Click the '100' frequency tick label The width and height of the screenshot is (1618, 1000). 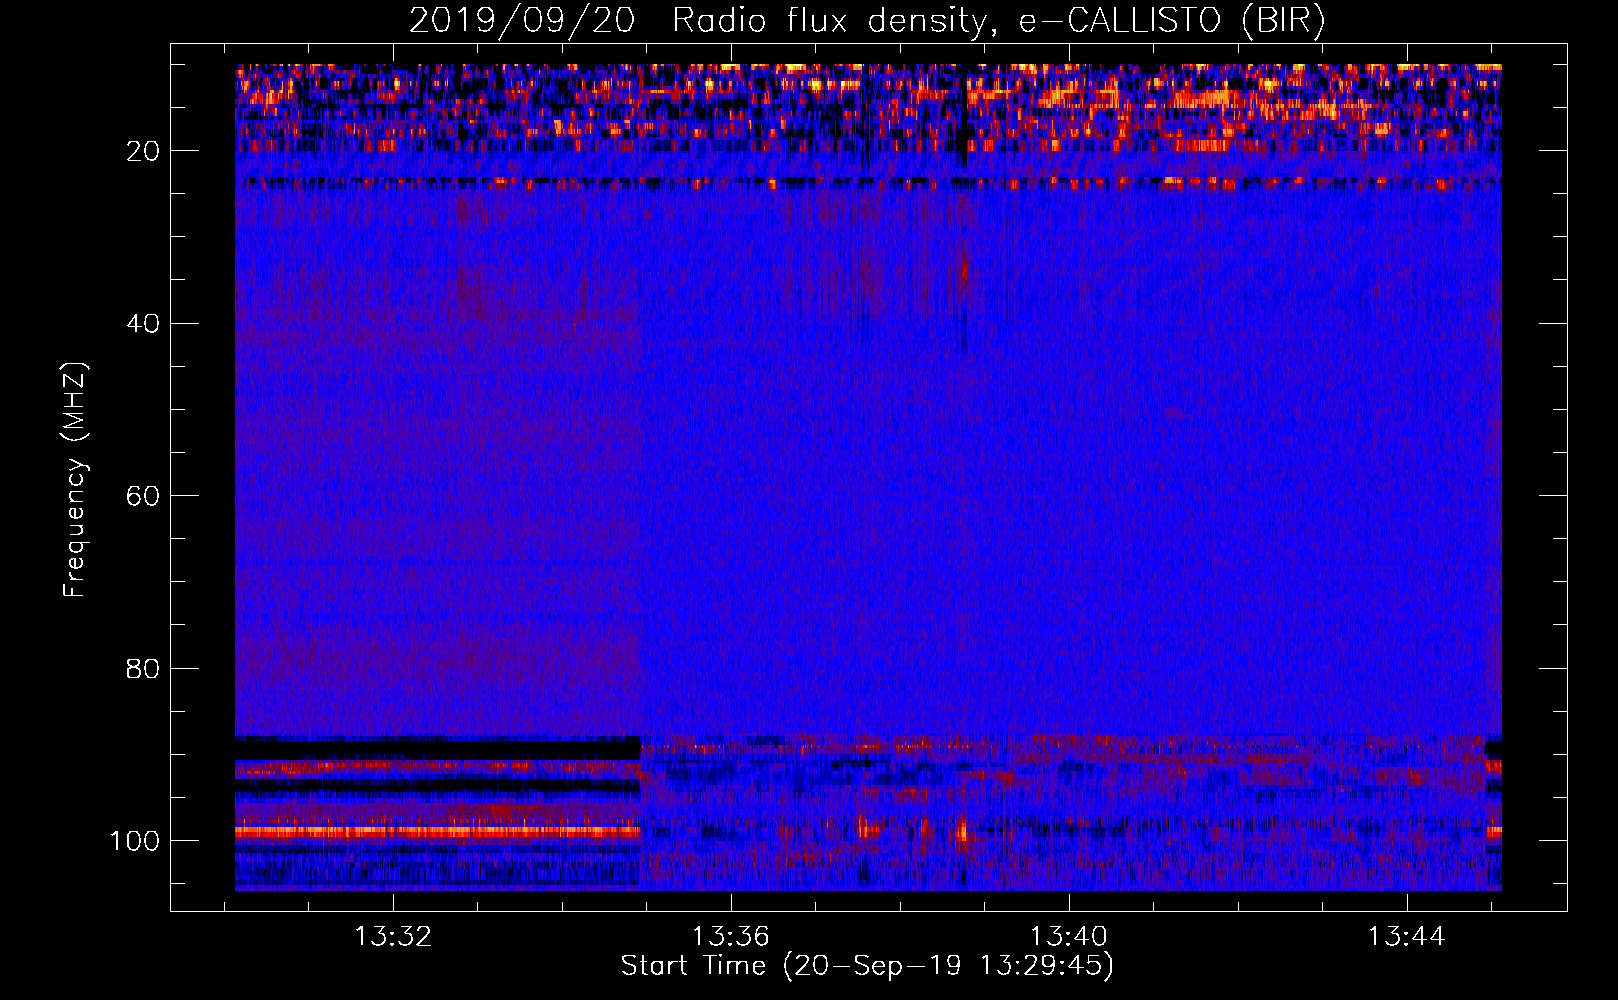135,841
